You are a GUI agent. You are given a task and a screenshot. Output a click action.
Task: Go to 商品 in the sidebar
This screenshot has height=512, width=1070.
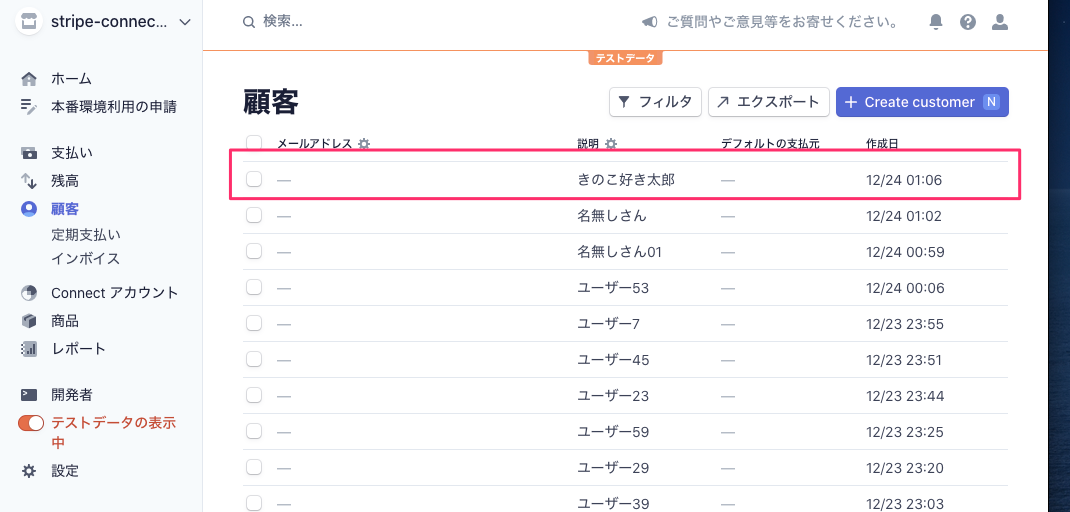tap(65, 321)
